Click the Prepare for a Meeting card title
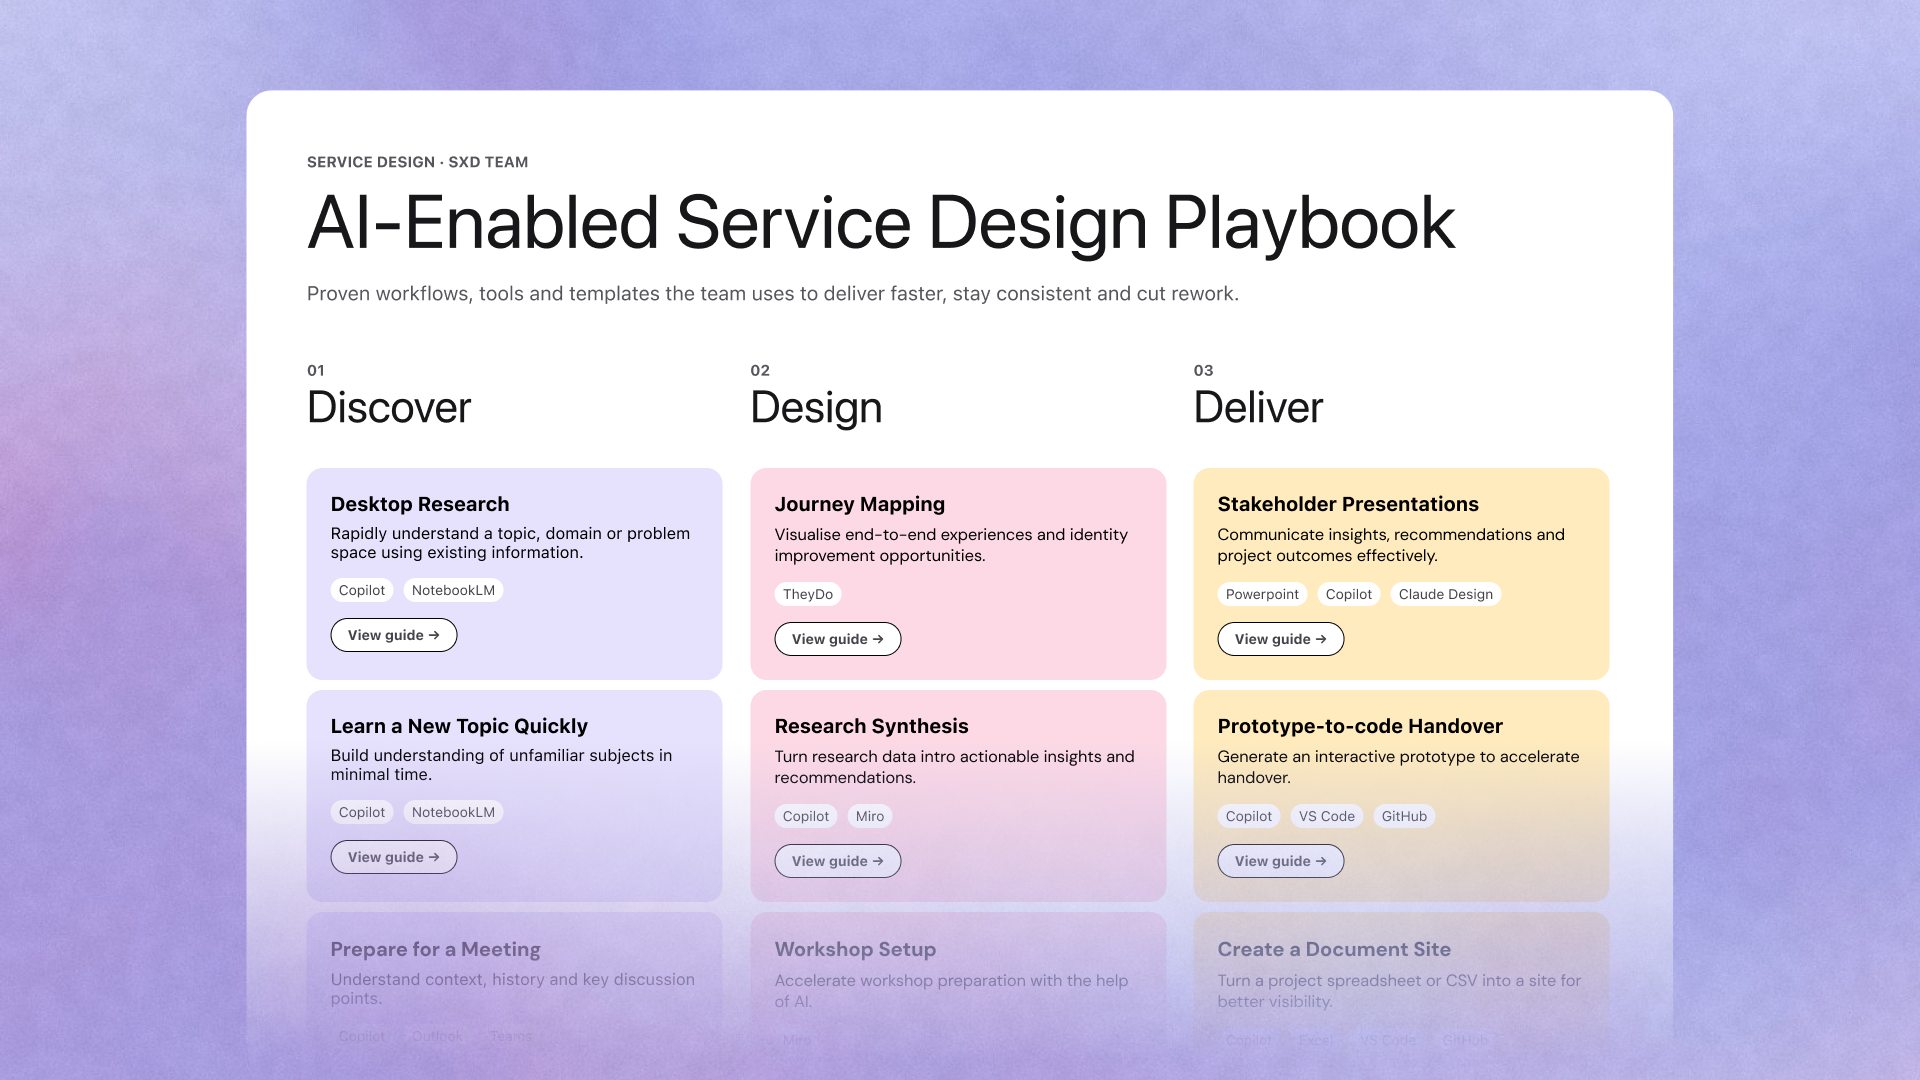Viewport: 1920px width, 1080px height. [x=436, y=949]
